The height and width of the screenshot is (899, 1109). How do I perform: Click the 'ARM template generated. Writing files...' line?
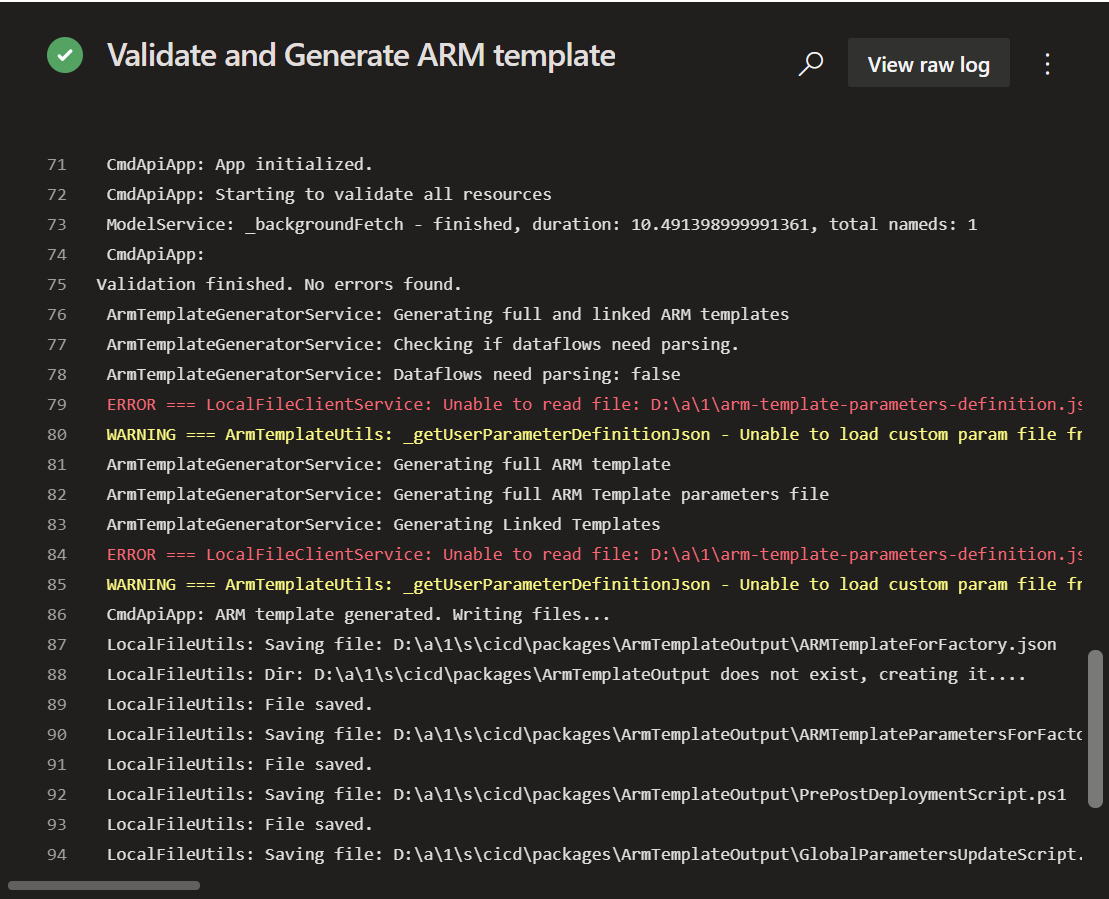pyautogui.click(x=358, y=614)
